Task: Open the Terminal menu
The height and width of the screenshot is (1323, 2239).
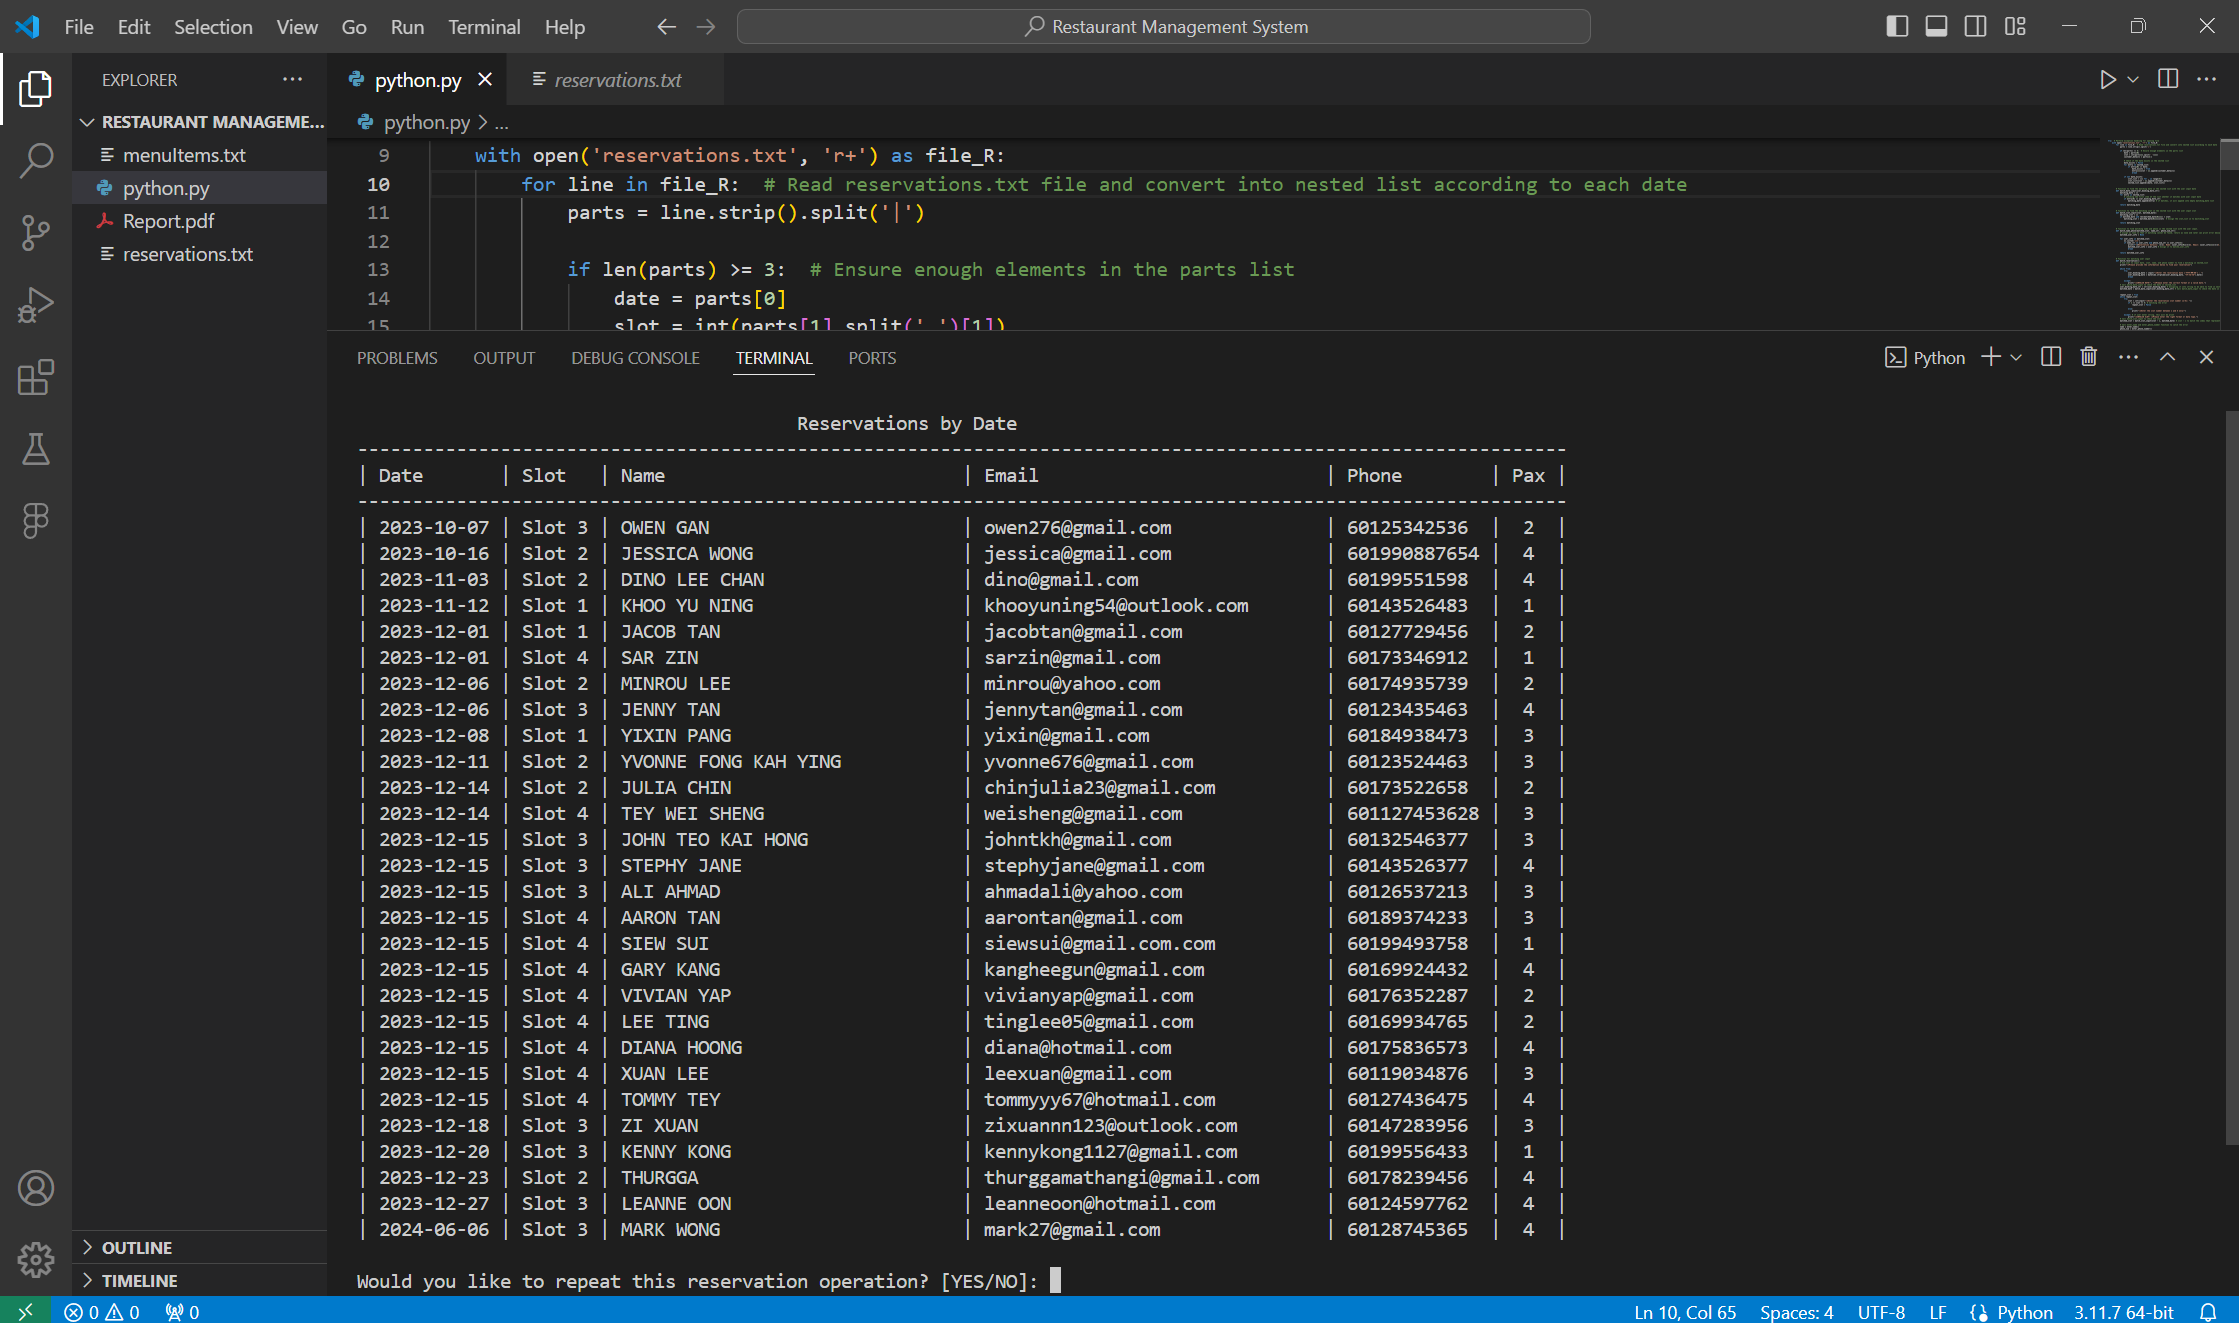Action: pyautogui.click(x=484, y=27)
